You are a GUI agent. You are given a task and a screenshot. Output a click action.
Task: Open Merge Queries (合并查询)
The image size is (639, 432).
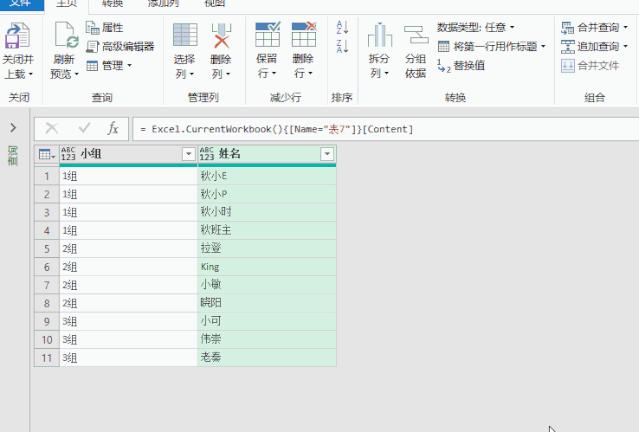(x=594, y=28)
